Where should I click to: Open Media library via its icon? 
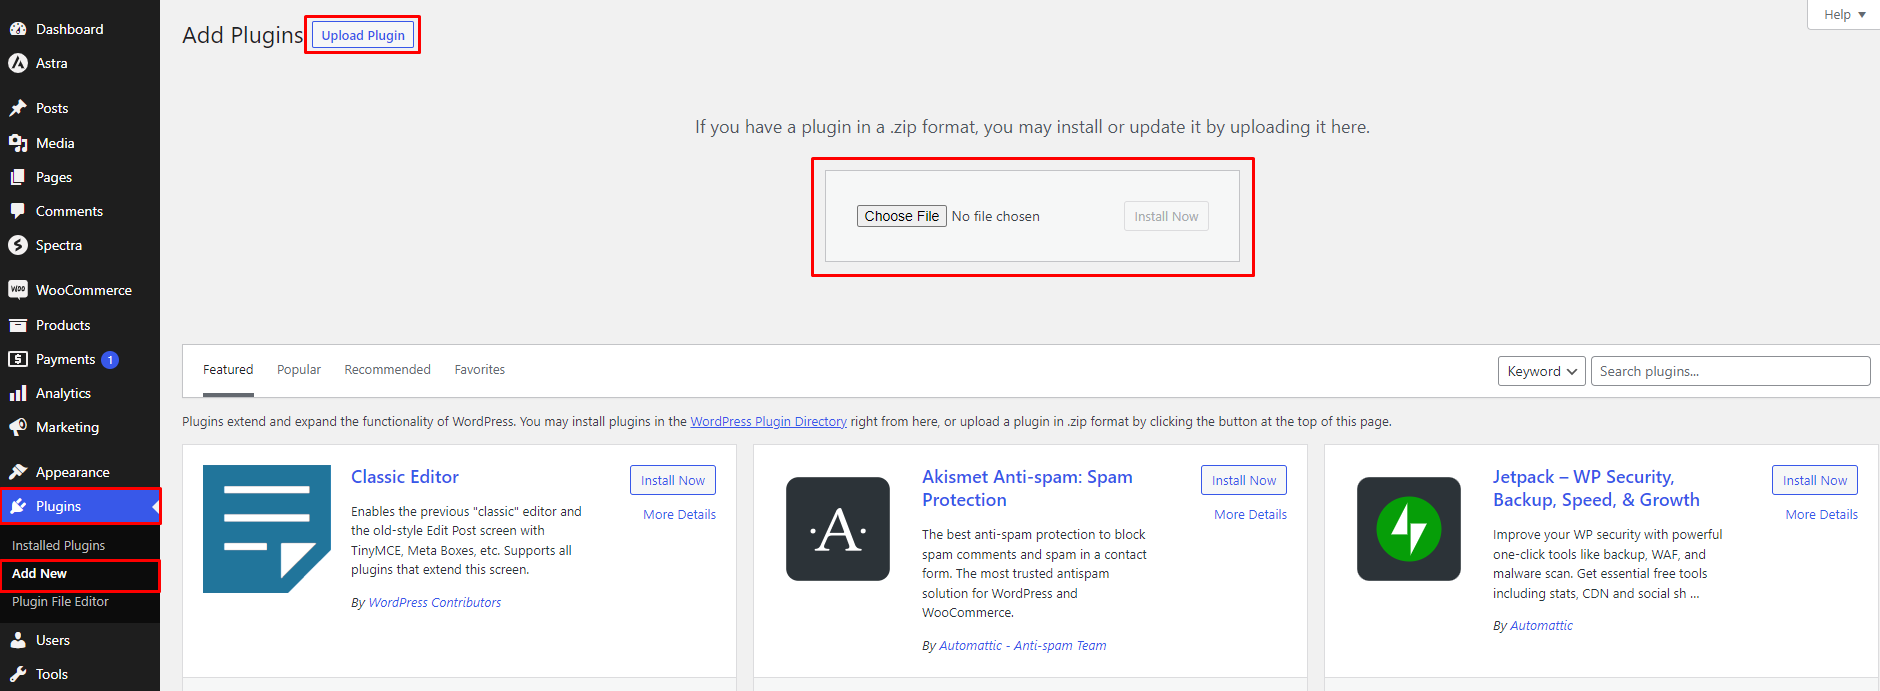pos(18,143)
